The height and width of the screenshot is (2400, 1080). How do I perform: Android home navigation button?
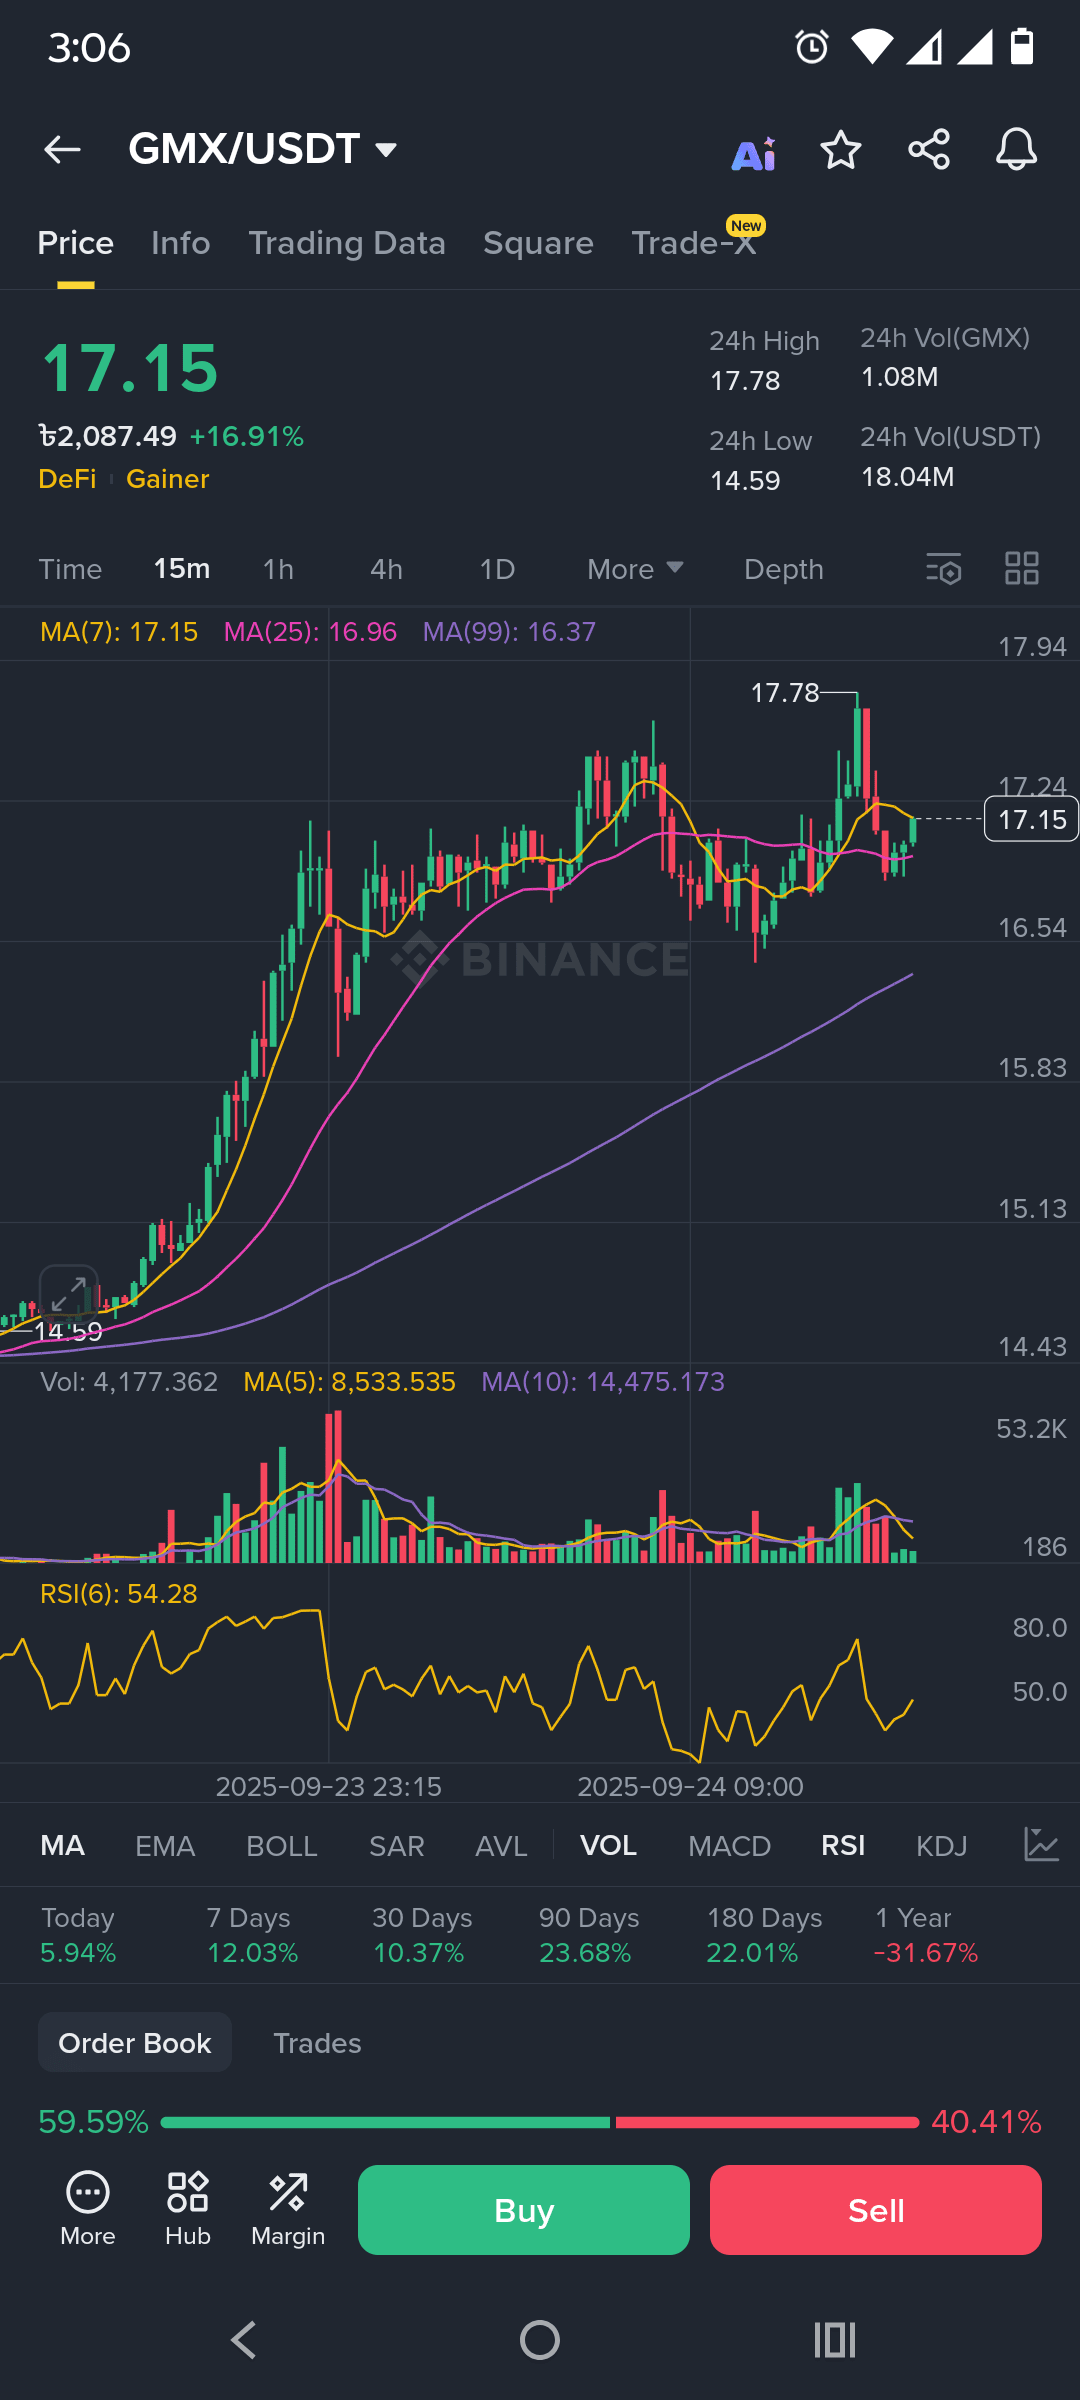click(x=540, y=2340)
